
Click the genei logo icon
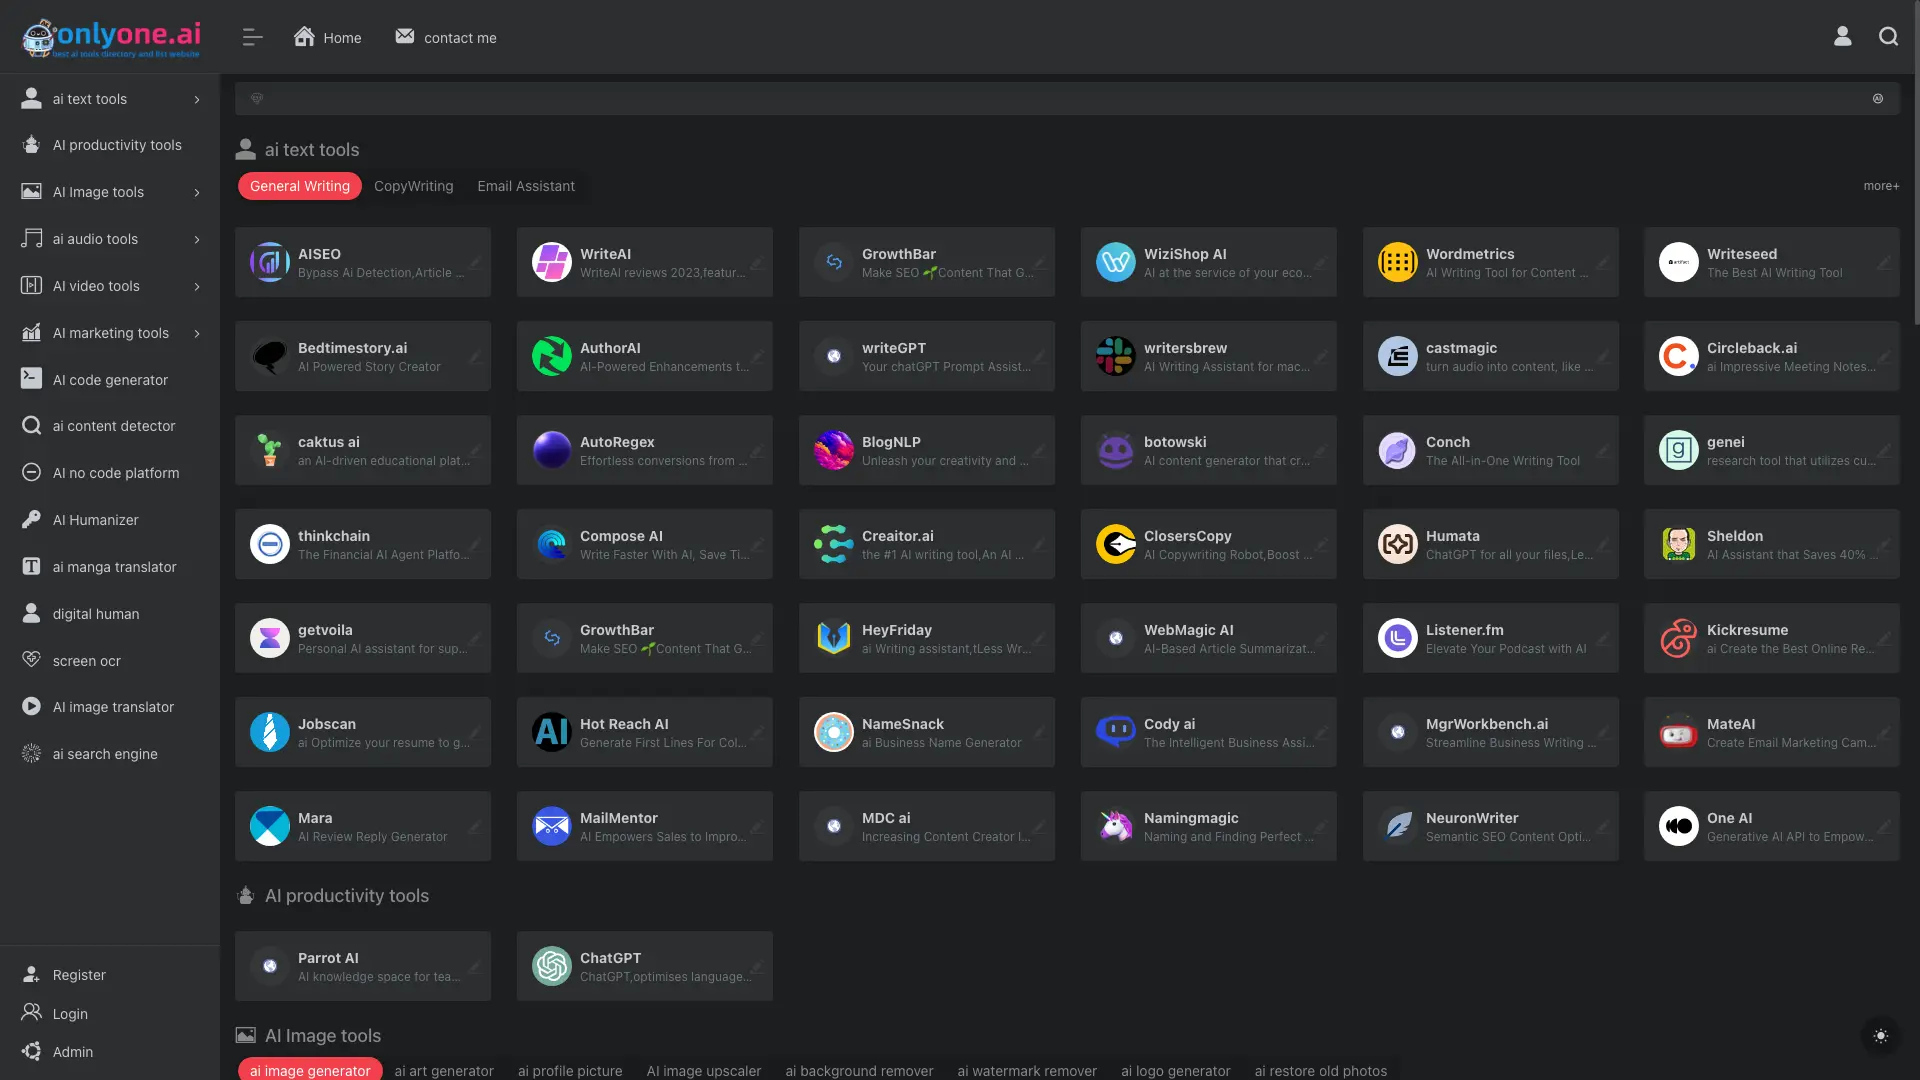tap(1679, 450)
